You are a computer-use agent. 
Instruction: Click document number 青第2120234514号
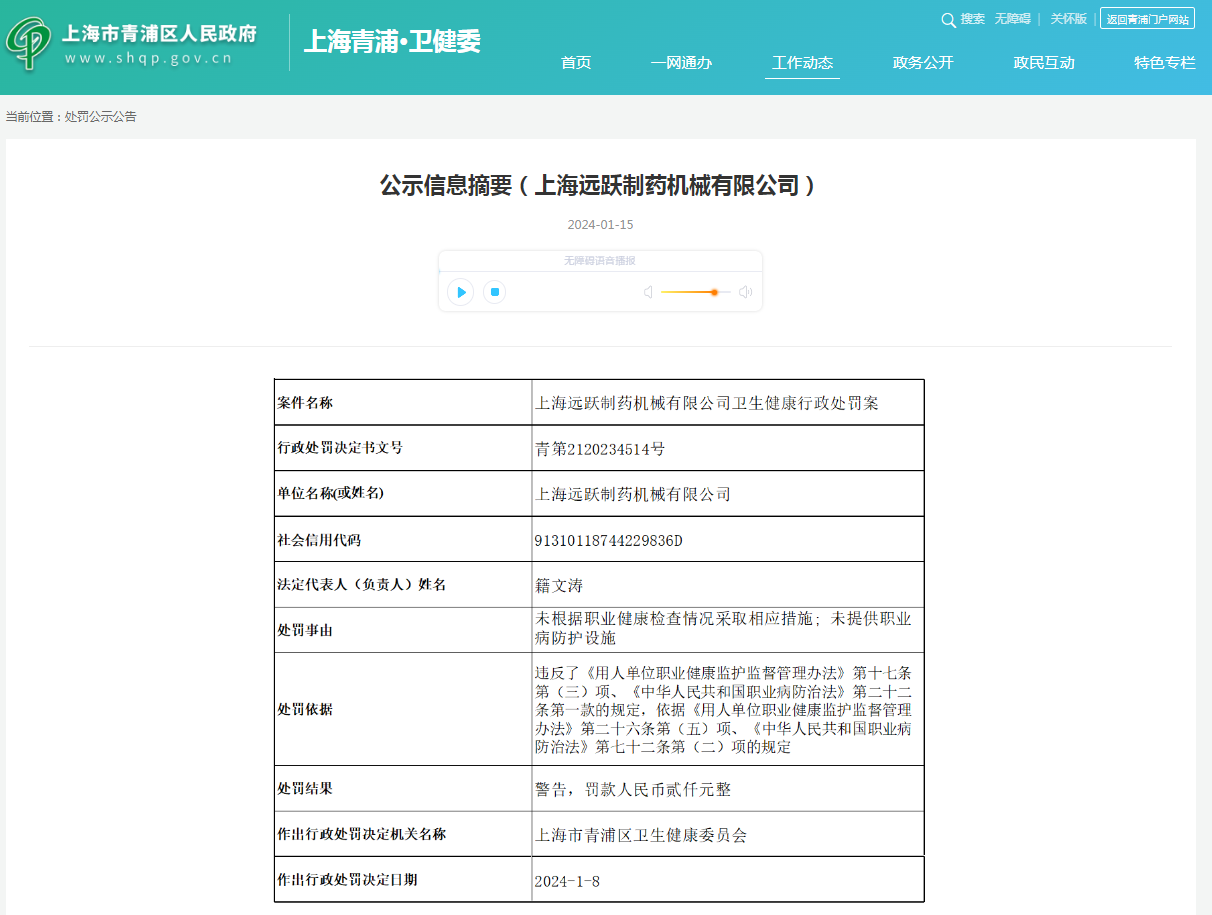pos(600,449)
